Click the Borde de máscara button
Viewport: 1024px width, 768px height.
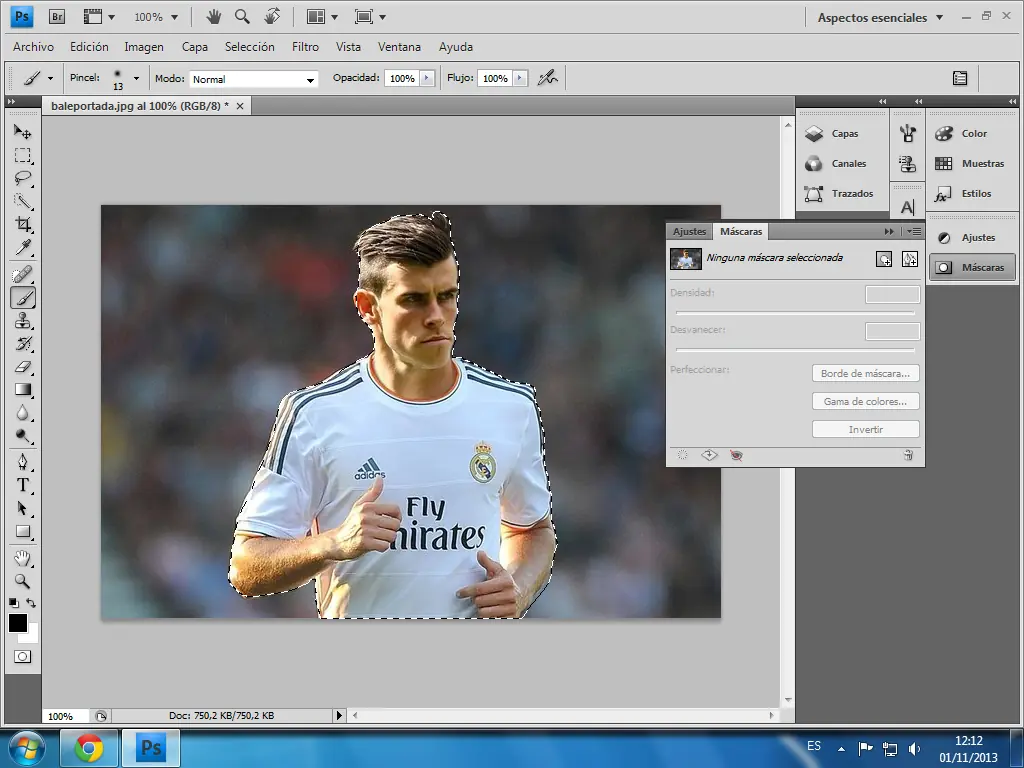coord(865,374)
